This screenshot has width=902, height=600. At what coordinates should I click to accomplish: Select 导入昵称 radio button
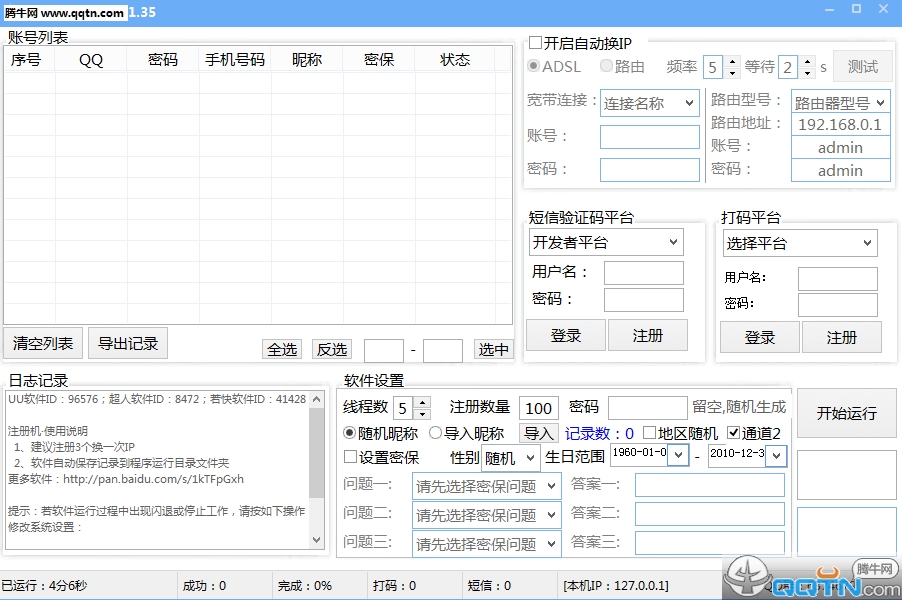pyautogui.click(x=436, y=433)
